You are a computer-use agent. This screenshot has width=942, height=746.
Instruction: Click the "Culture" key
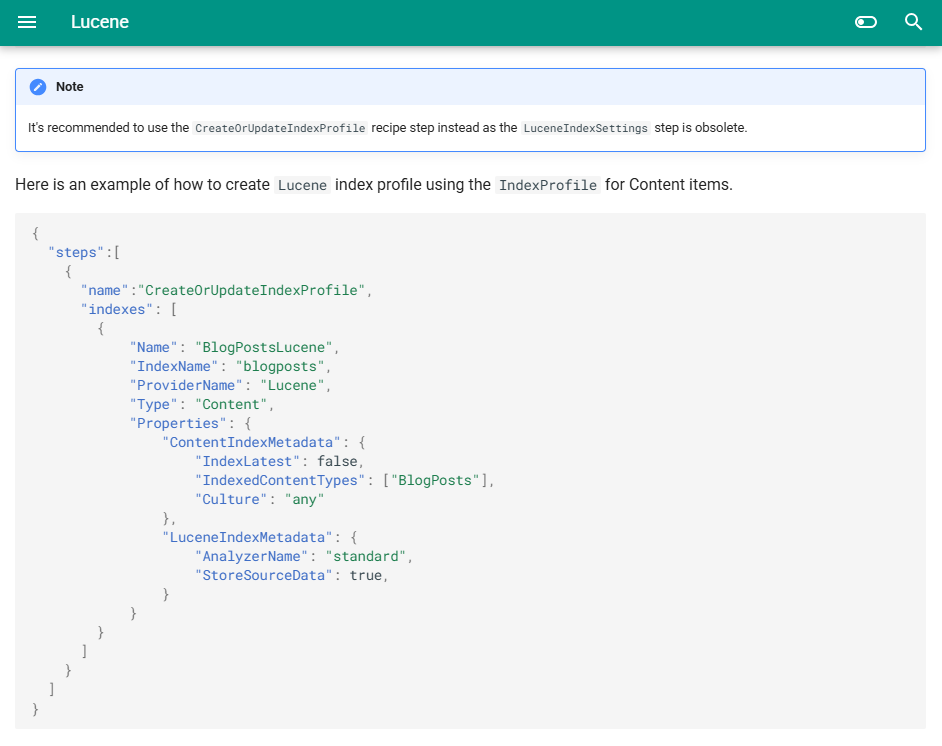coord(231,500)
